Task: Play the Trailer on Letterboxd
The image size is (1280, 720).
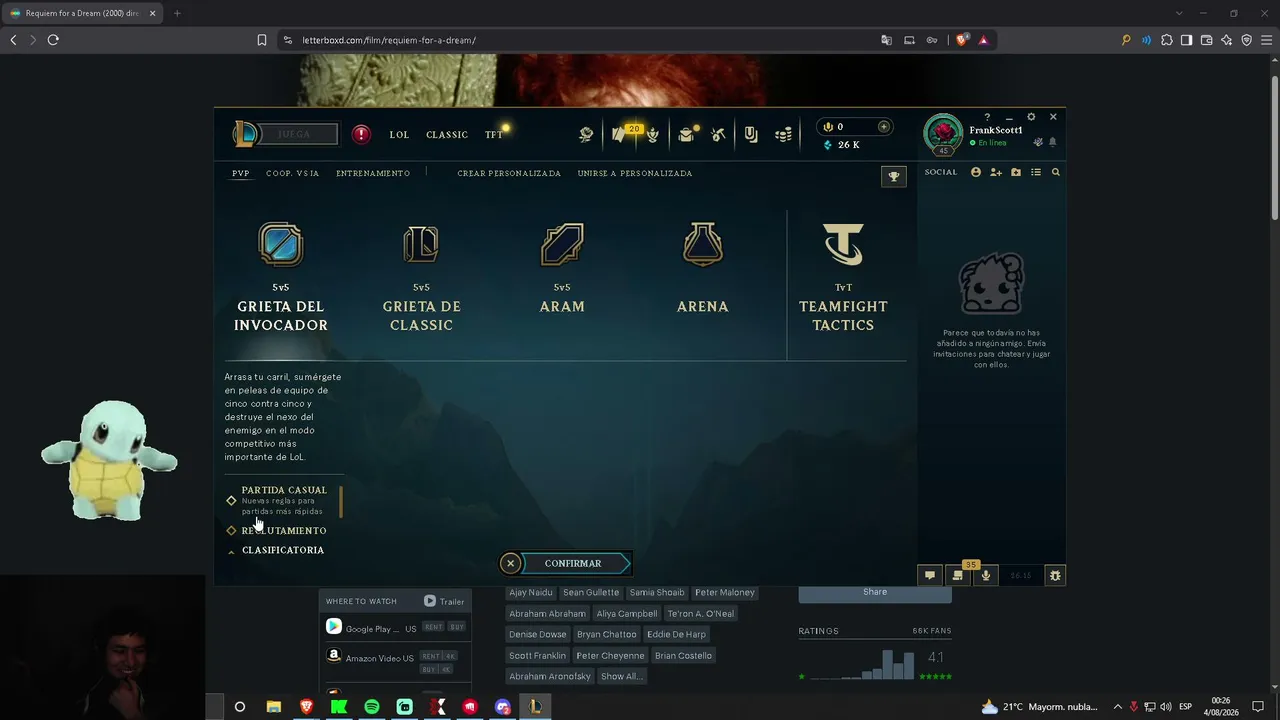Action: pyautogui.click(x=444, y=601)
